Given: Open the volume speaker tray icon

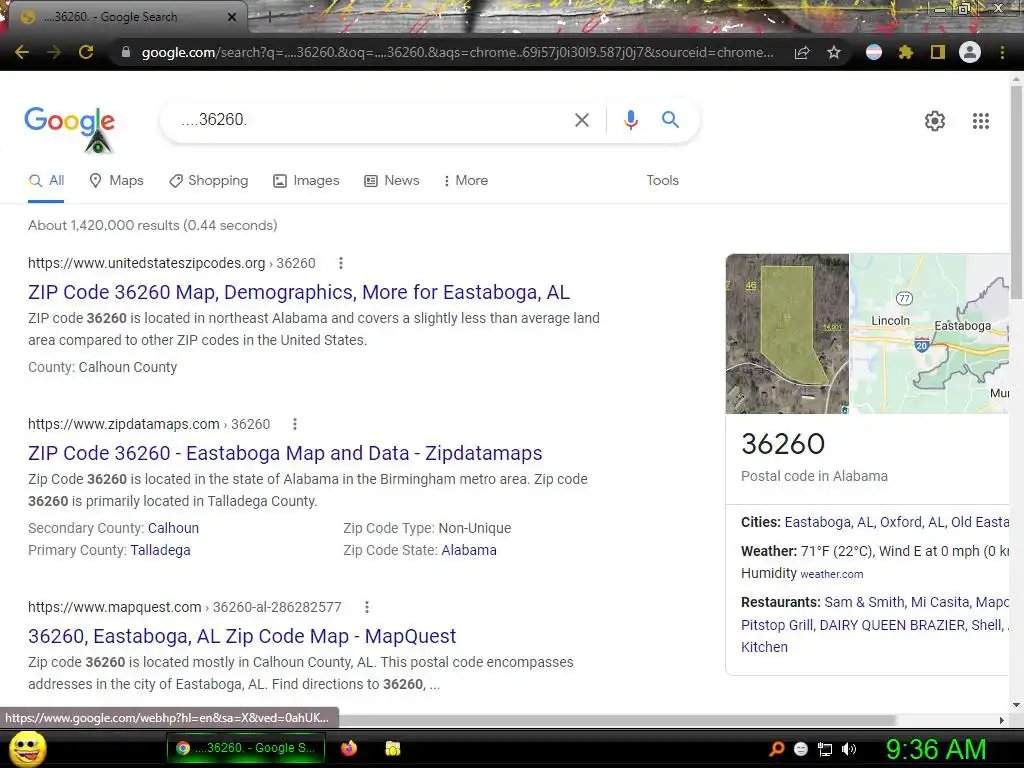Looking at the screenshot, I should (x=849, y=749).
